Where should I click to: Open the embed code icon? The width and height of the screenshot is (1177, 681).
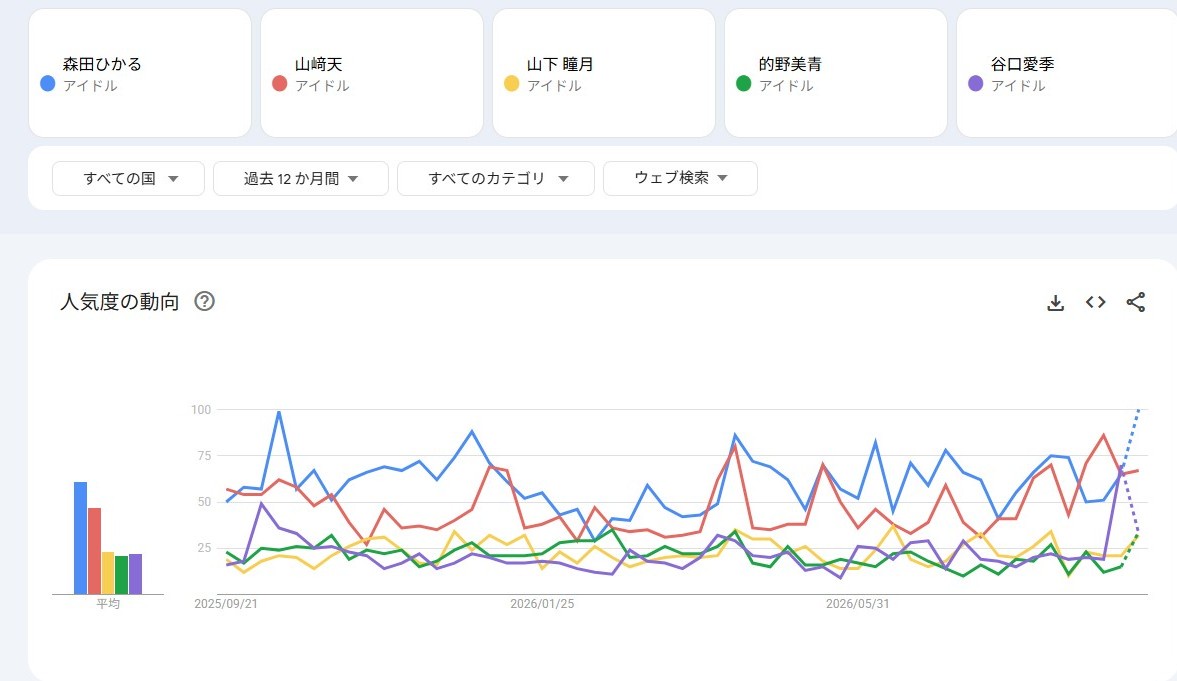point(1095,302)
